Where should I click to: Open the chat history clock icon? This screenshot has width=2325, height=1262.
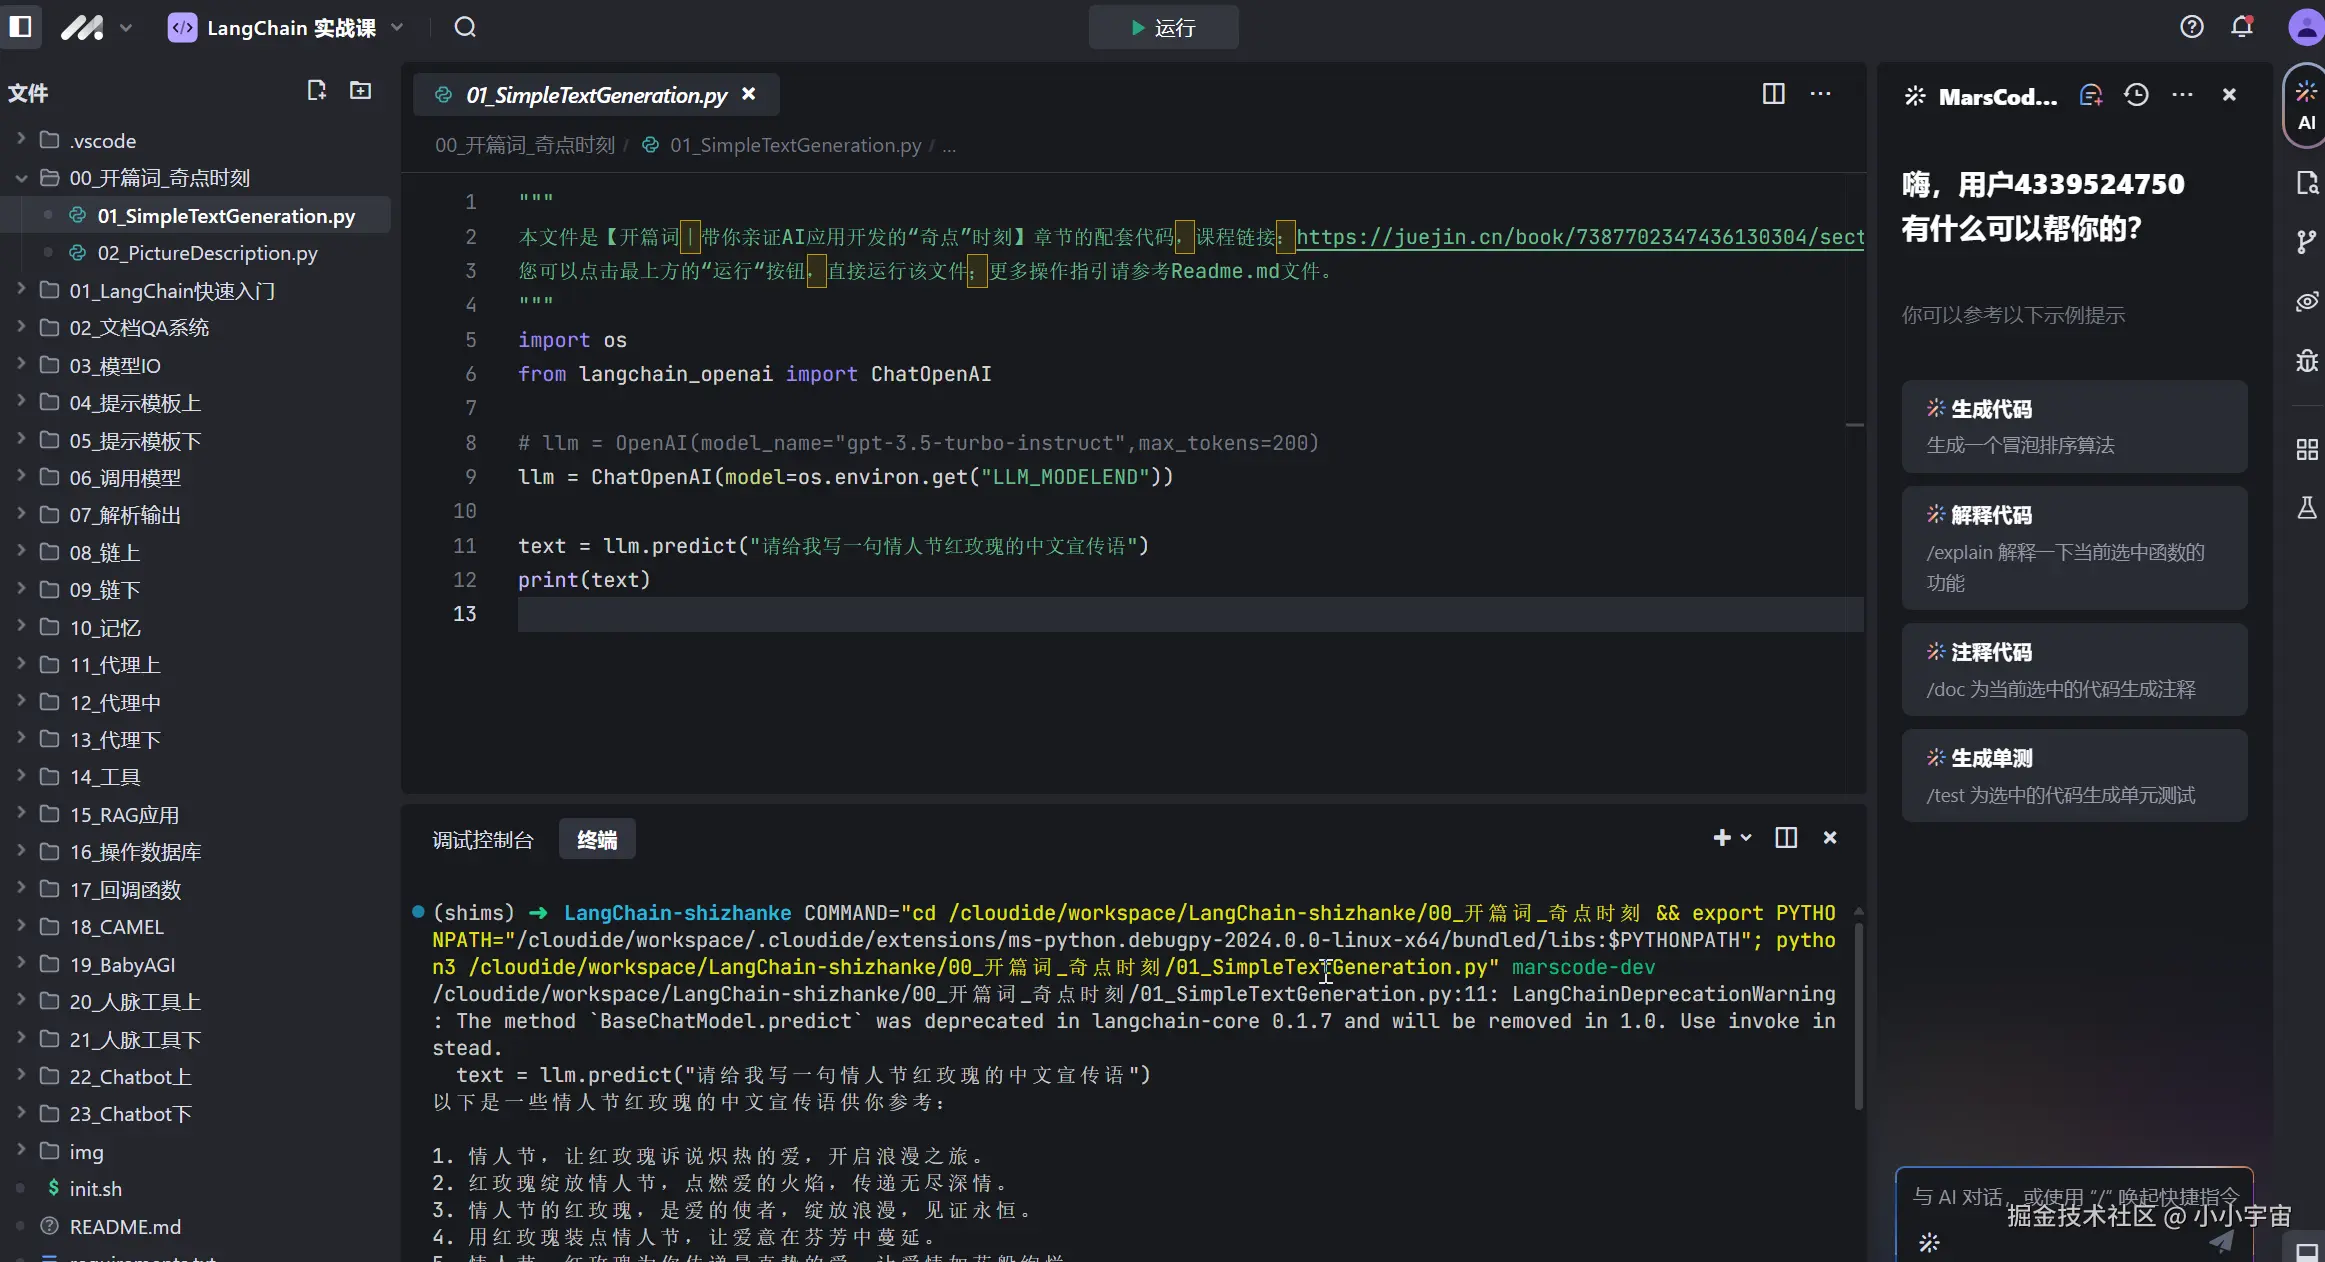[2136, 95]
